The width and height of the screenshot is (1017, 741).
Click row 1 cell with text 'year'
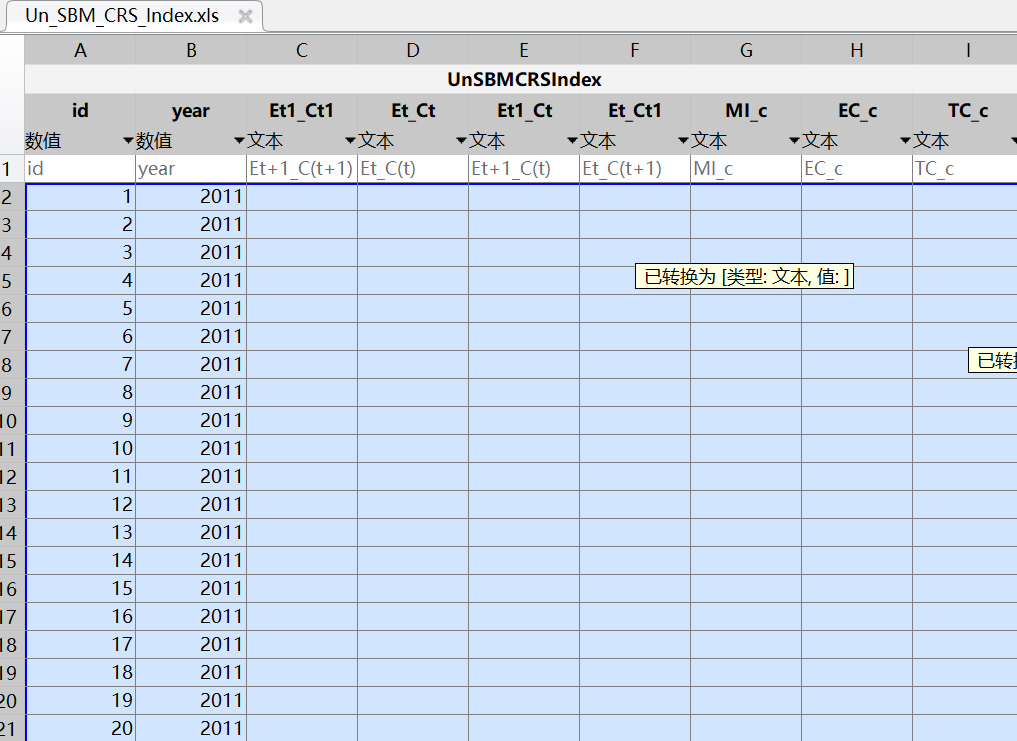[x=191, y=169]
